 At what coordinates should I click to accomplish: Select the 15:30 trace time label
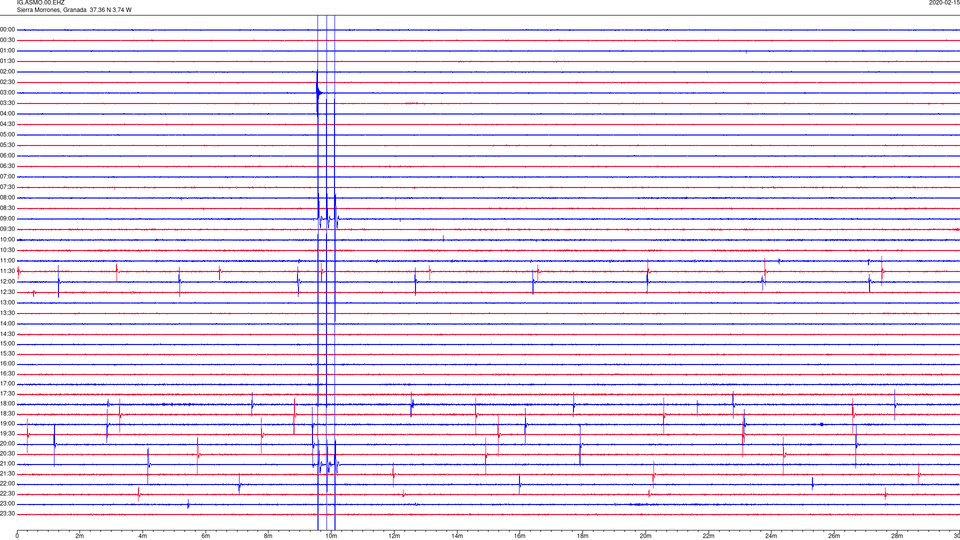tap(7, 354)
